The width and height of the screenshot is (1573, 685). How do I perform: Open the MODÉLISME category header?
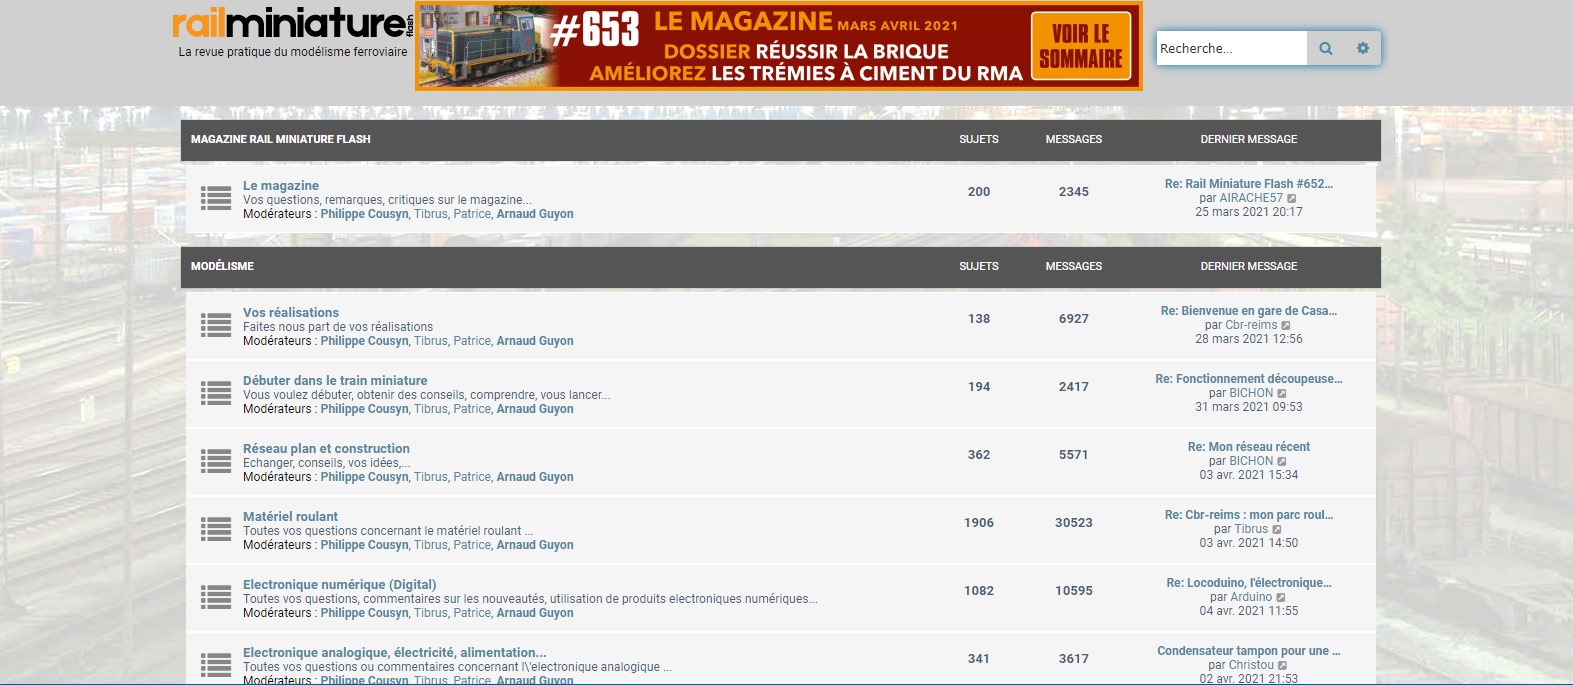tap(222, 266)
